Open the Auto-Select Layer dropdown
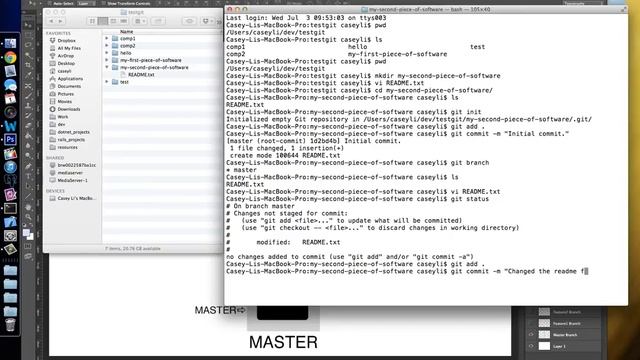 click(86, 3)
